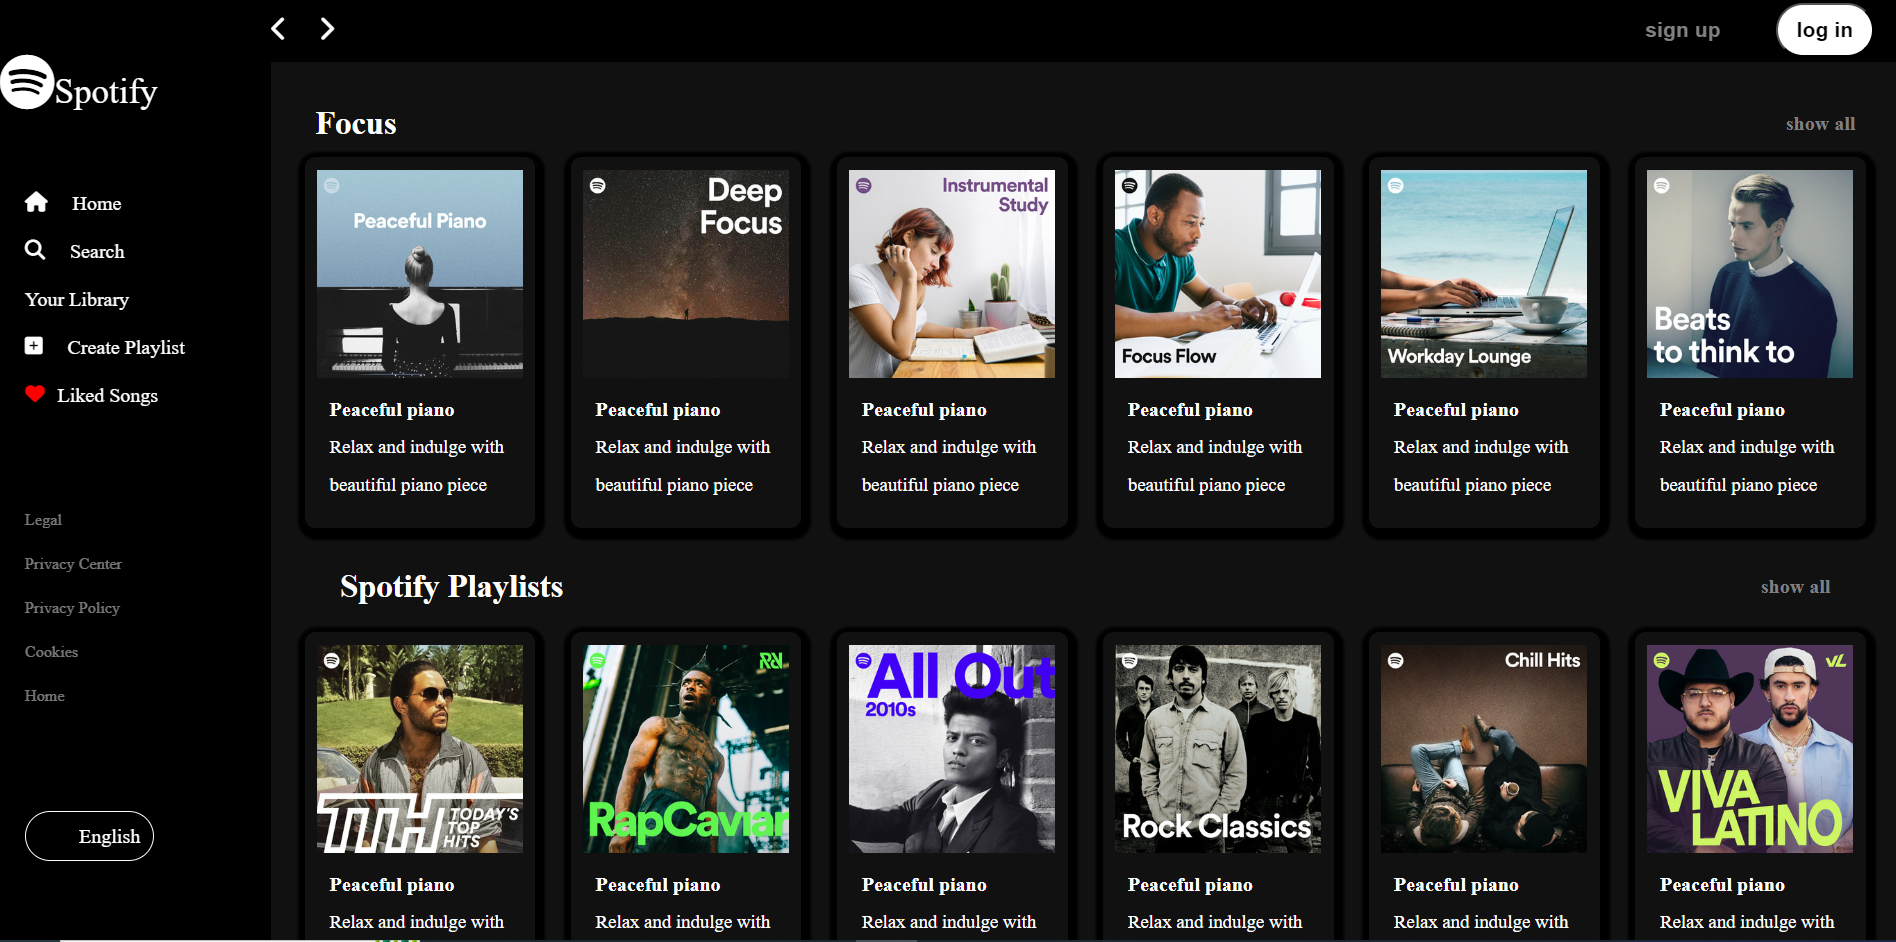
Task: Click the Liked Songs heart icon
Action: (35, 394)
